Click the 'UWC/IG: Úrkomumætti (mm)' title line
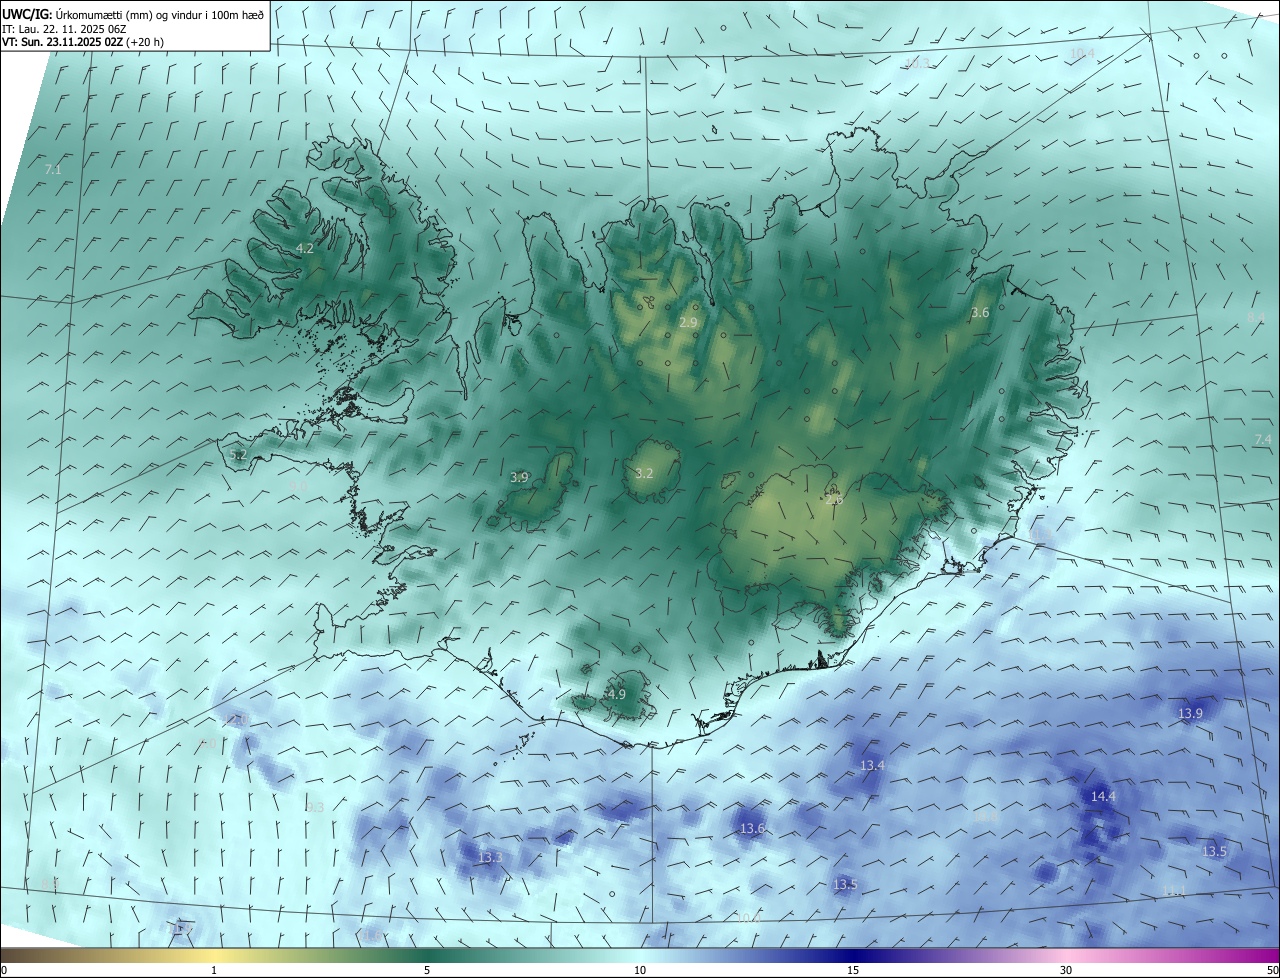The height and width of the screenshot is (978, 1280). pos(133,15)
